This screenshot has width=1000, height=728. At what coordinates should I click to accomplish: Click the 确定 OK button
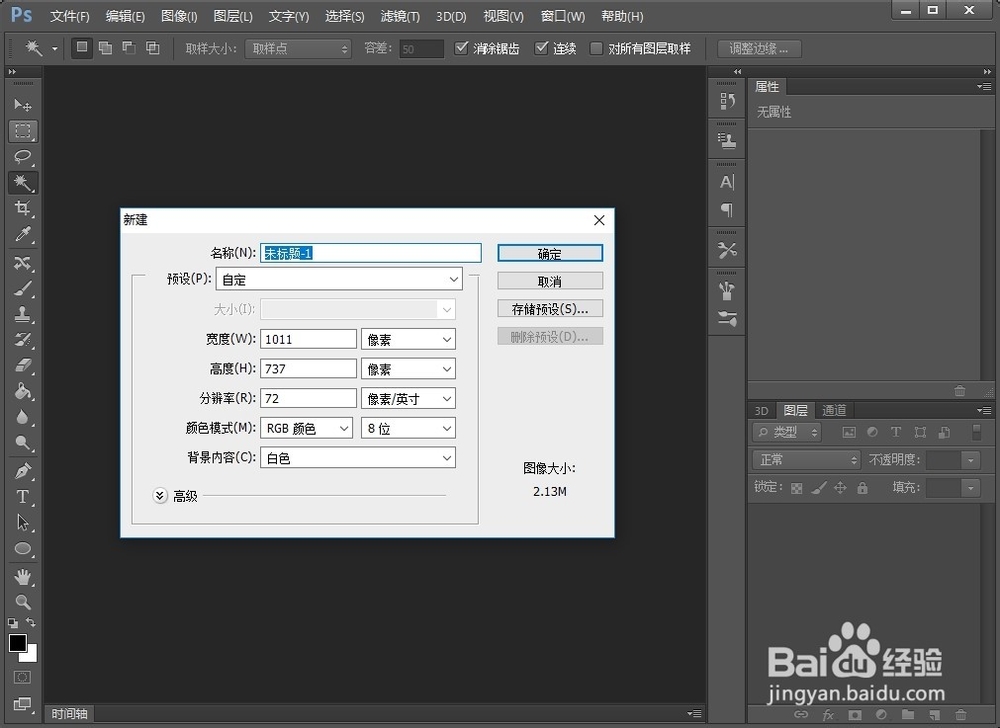click(550, 254)
